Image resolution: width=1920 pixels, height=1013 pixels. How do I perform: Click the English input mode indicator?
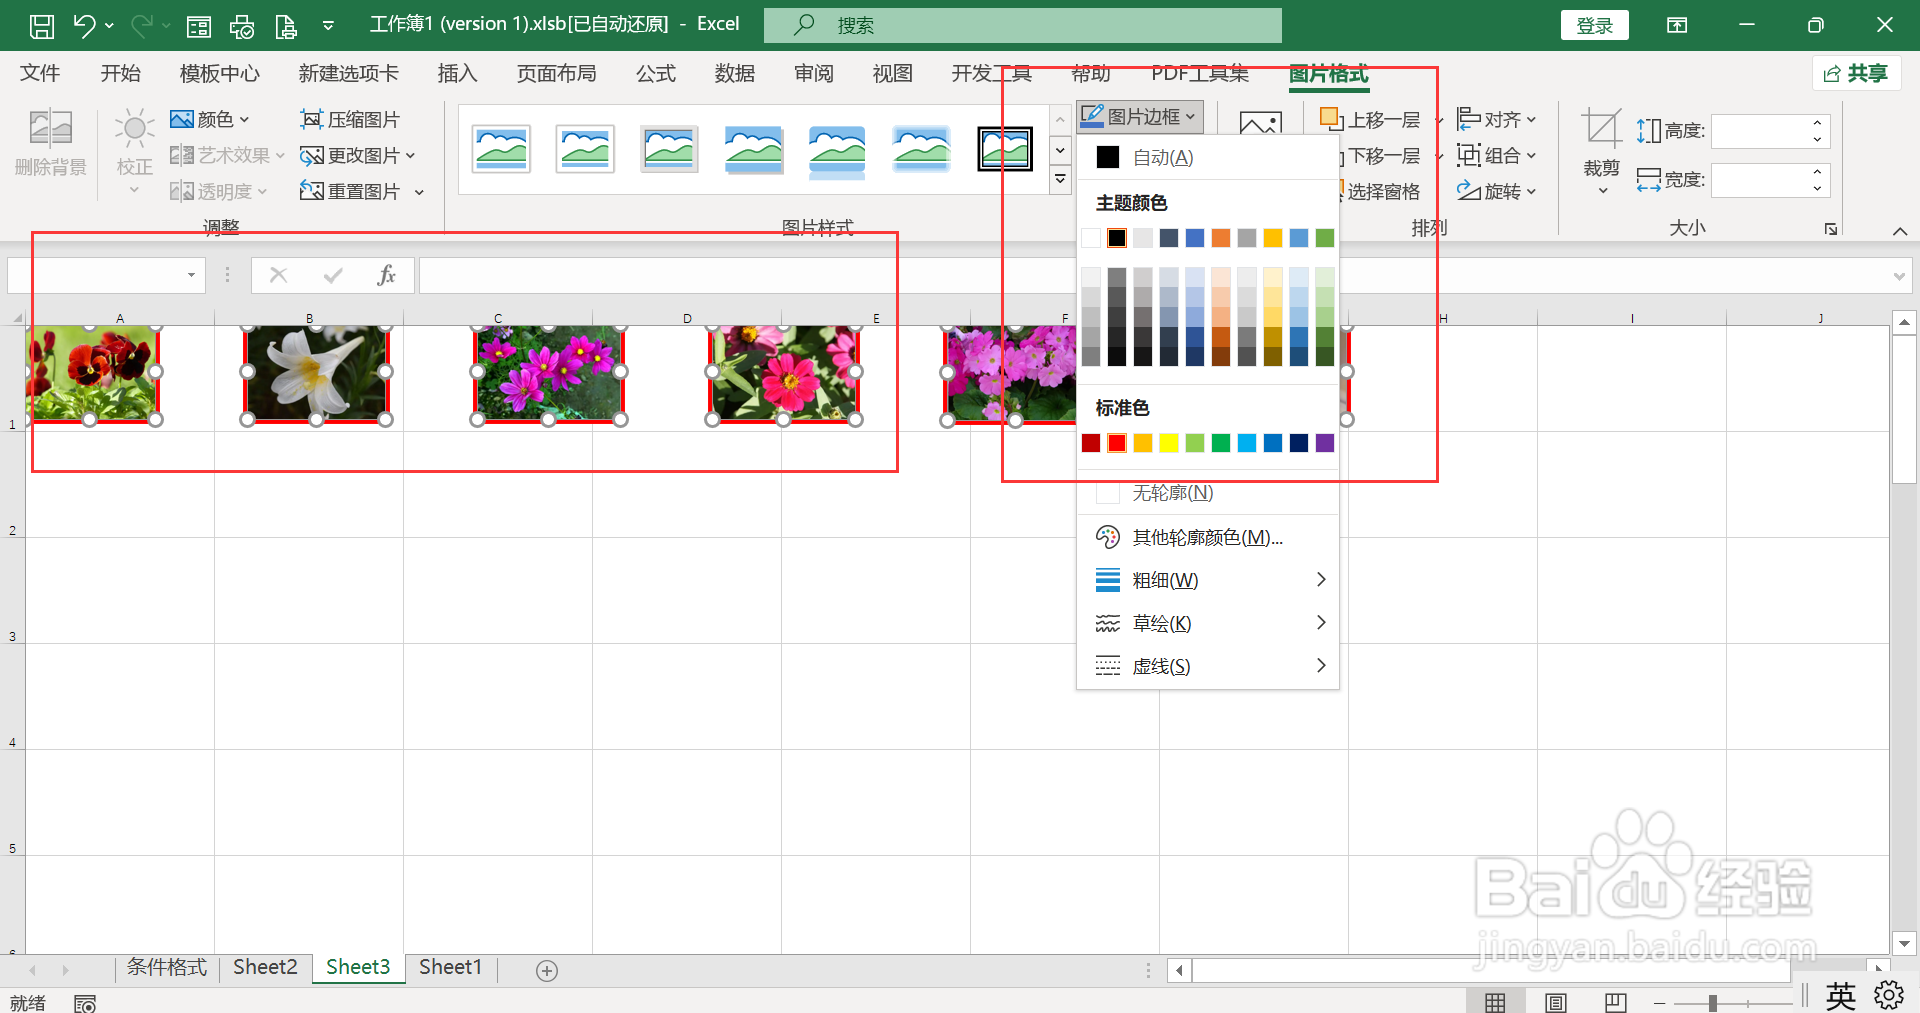1840,996
